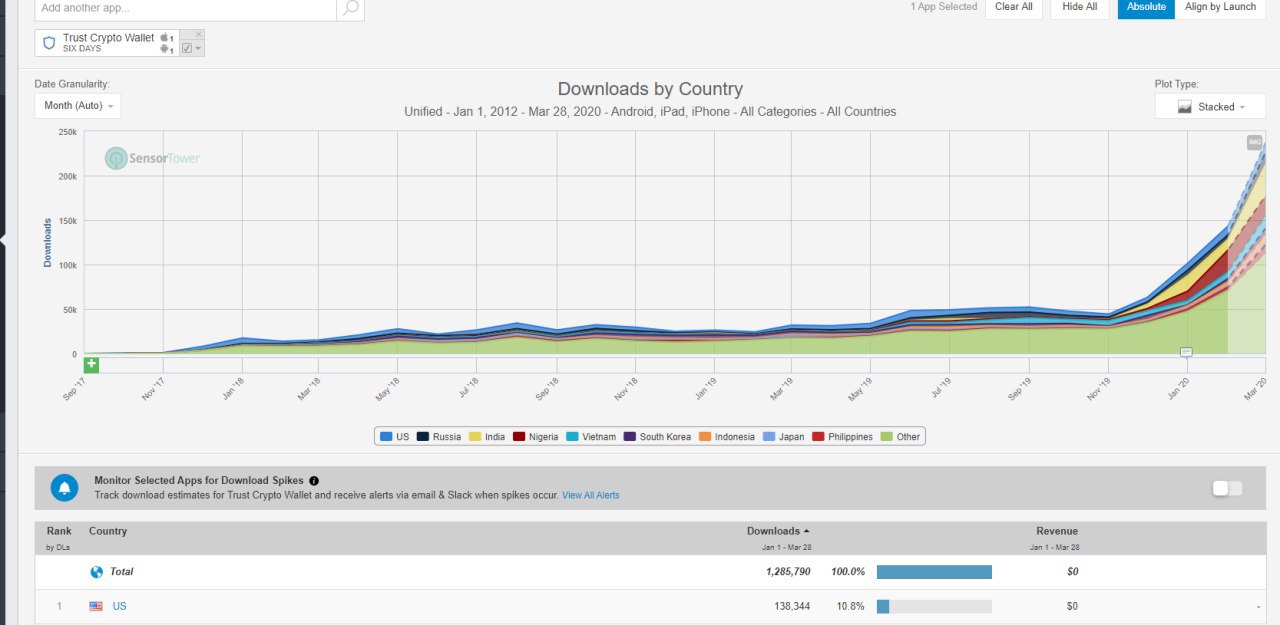Toggle Other series in legend
1280x625 pixels.
click(x=900, y=437)
